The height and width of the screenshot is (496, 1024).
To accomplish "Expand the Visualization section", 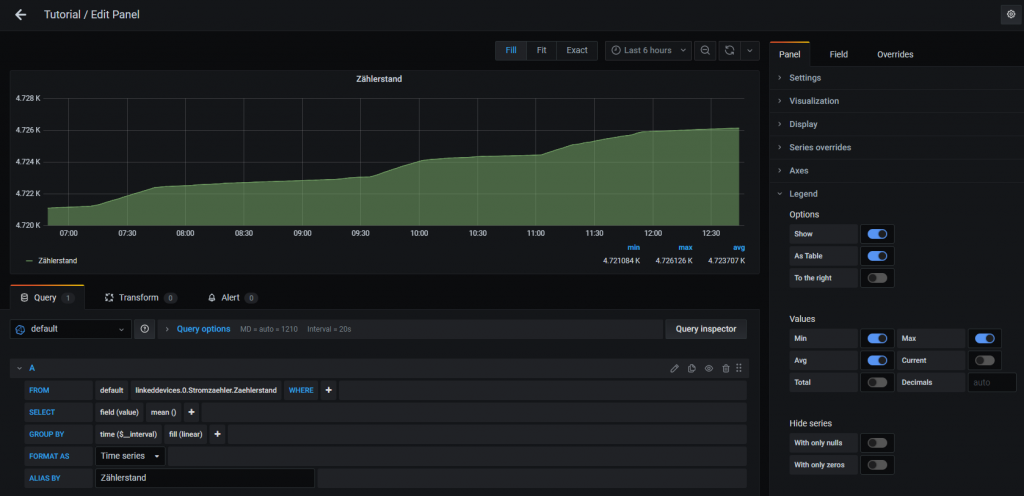I will click(x=814, y=101).
